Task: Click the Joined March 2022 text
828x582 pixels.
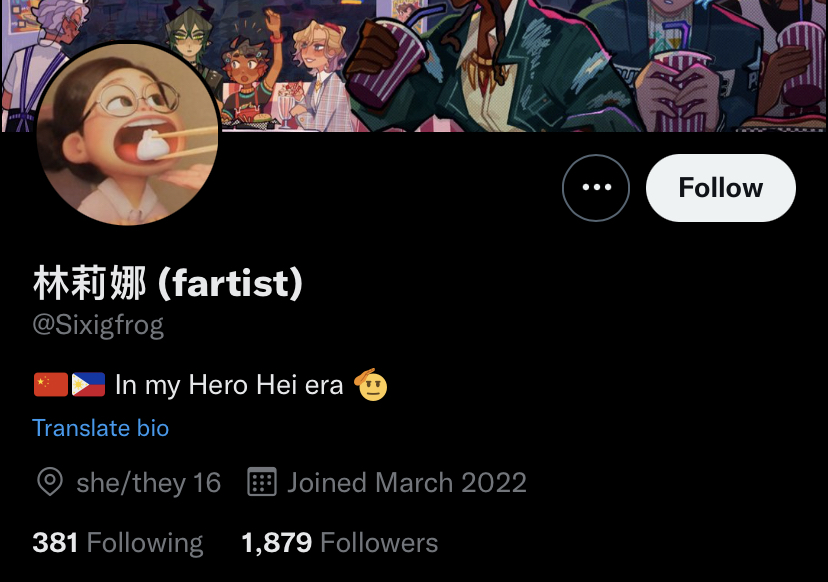Action: (407, 482)
